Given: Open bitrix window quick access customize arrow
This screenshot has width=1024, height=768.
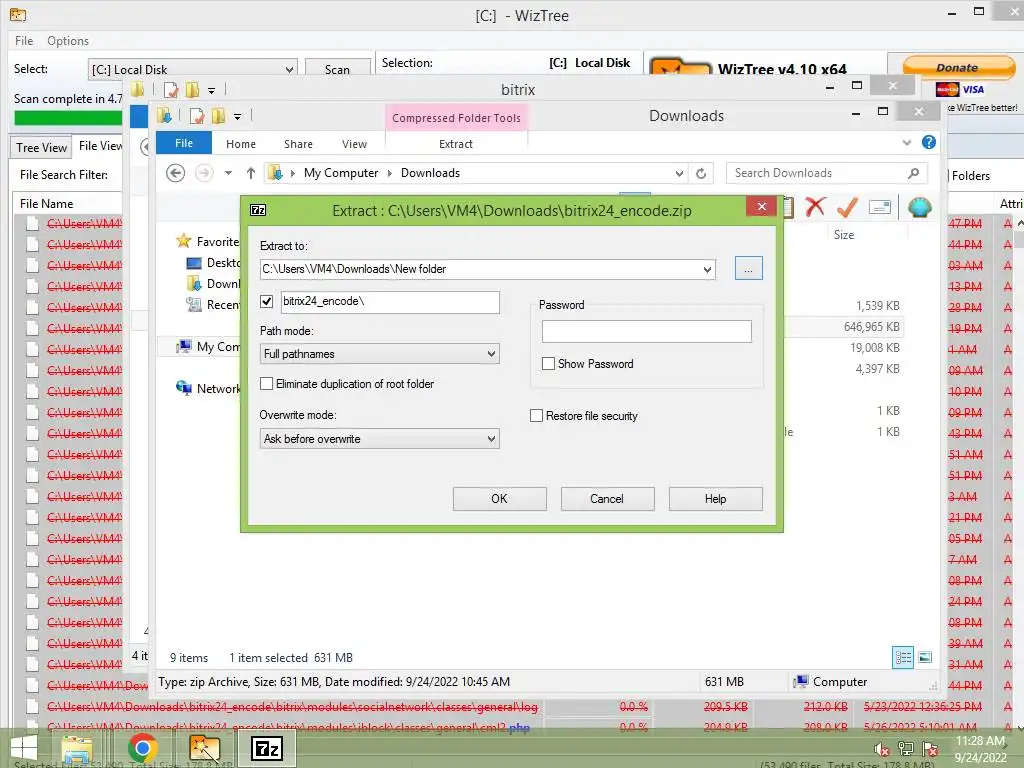Looking at the screenshot, I should coord(211,90).
